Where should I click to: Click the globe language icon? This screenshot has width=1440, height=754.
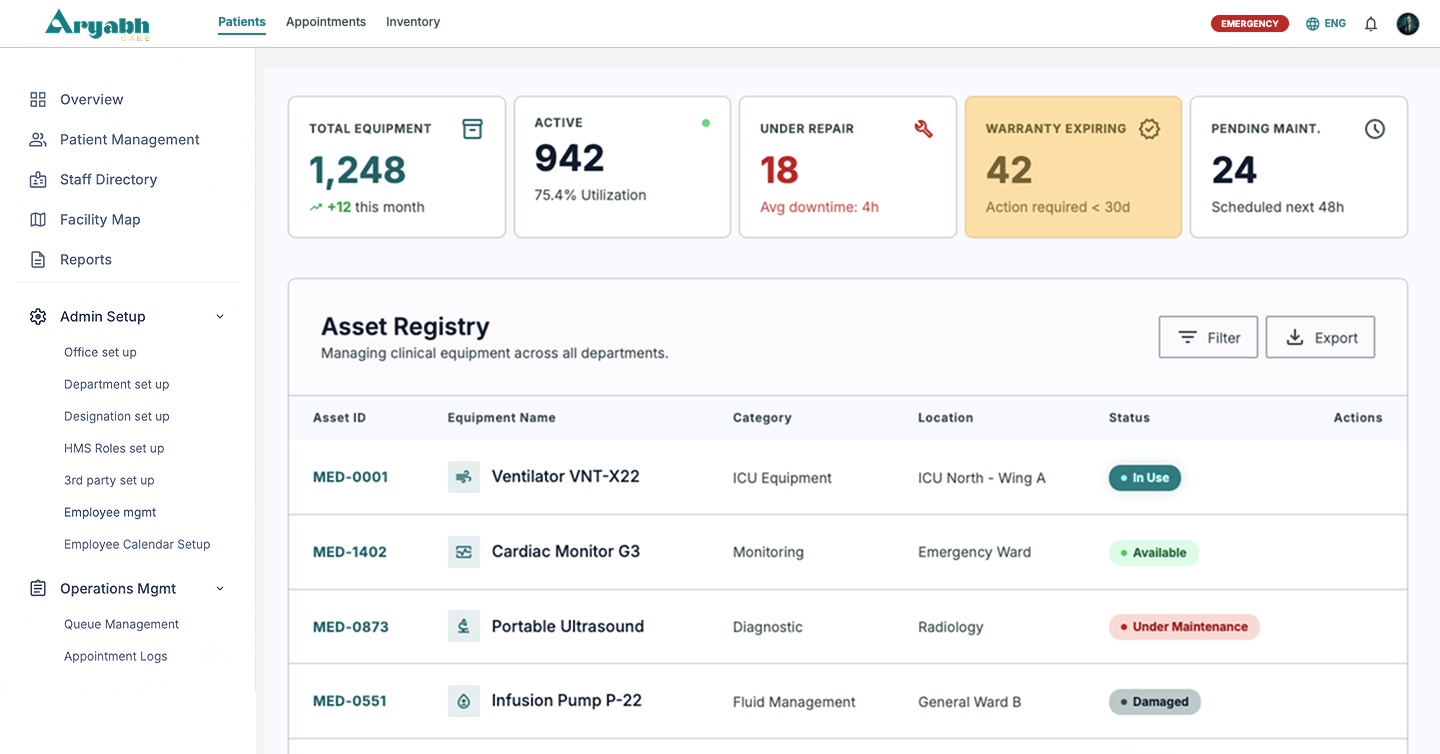point(1313,24)
